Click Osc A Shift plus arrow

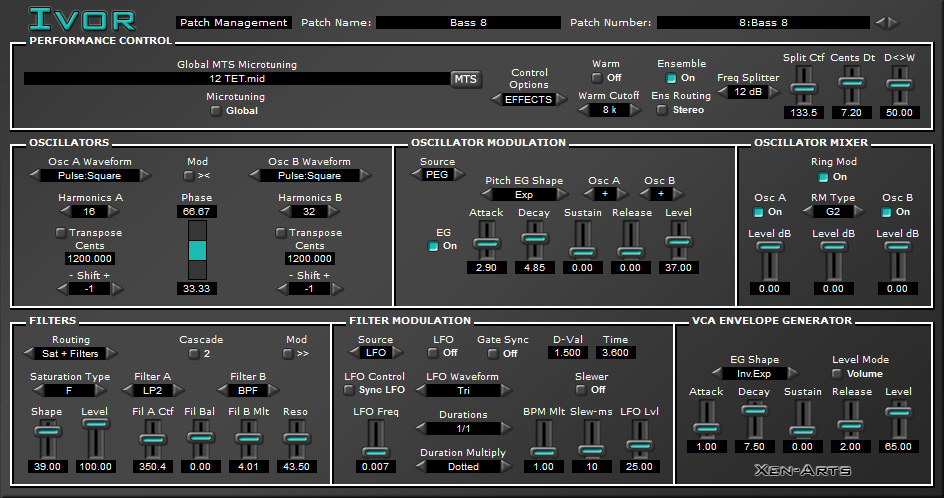[117, 289]
